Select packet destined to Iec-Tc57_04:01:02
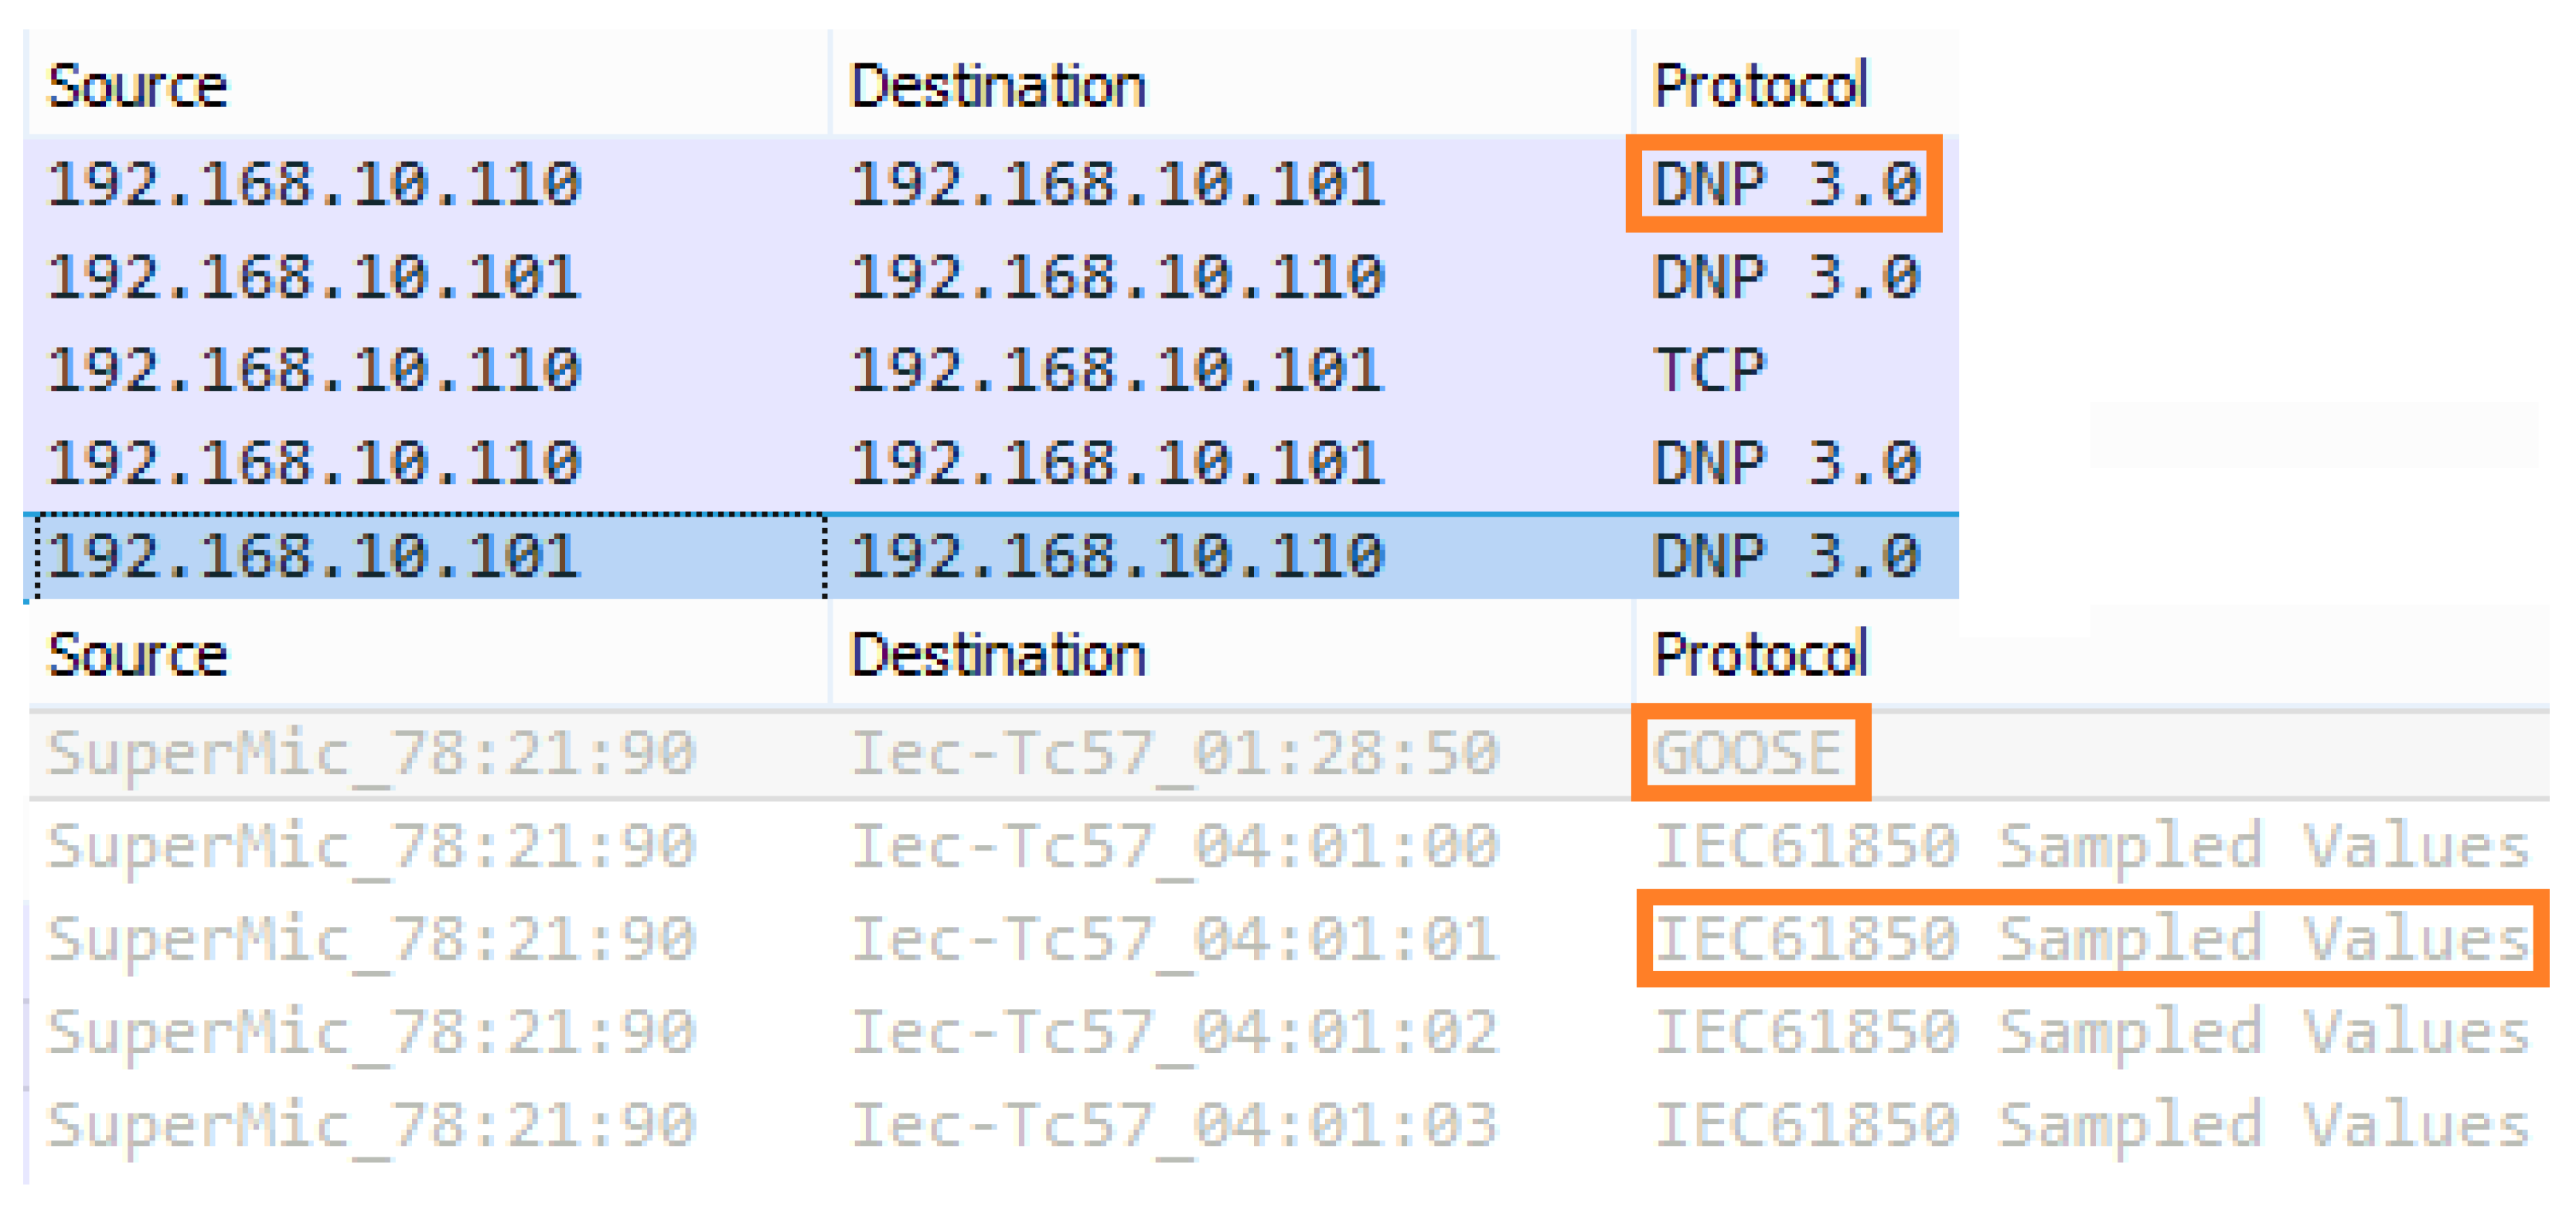The width and height of the screenshot is (2576, 1217). (x=1174, y=1032)
